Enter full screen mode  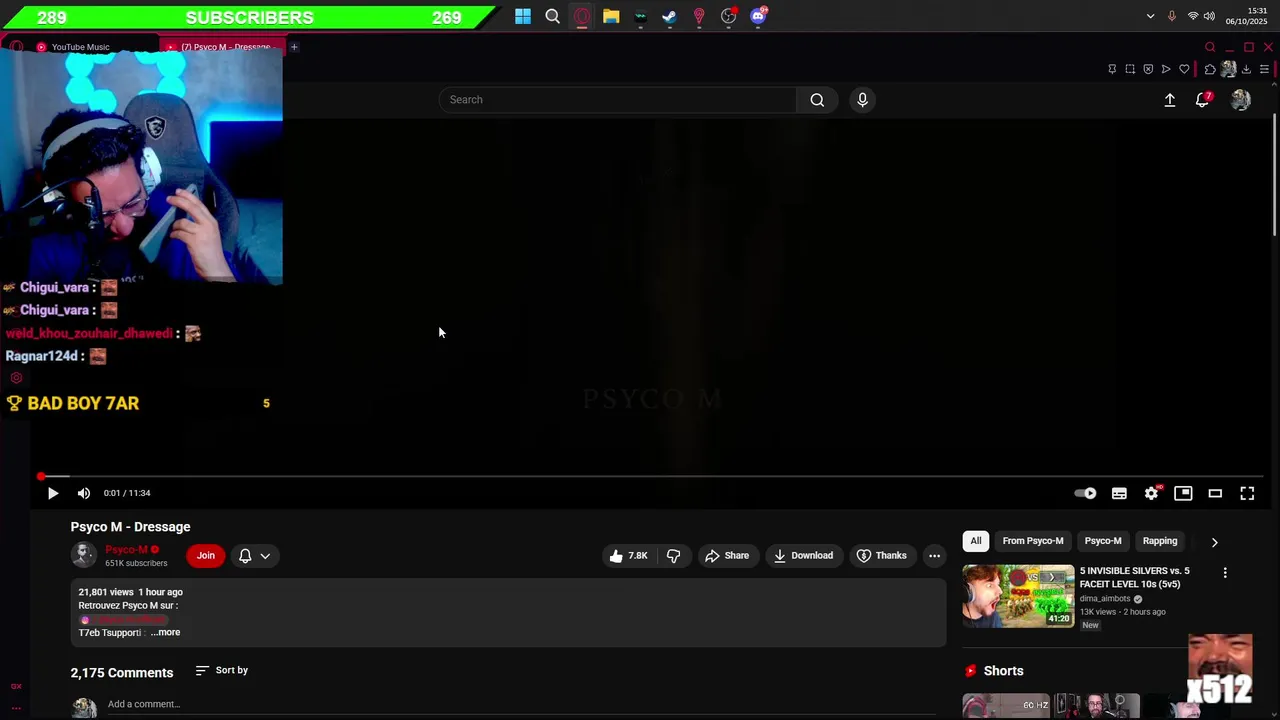pos(1247,493)
